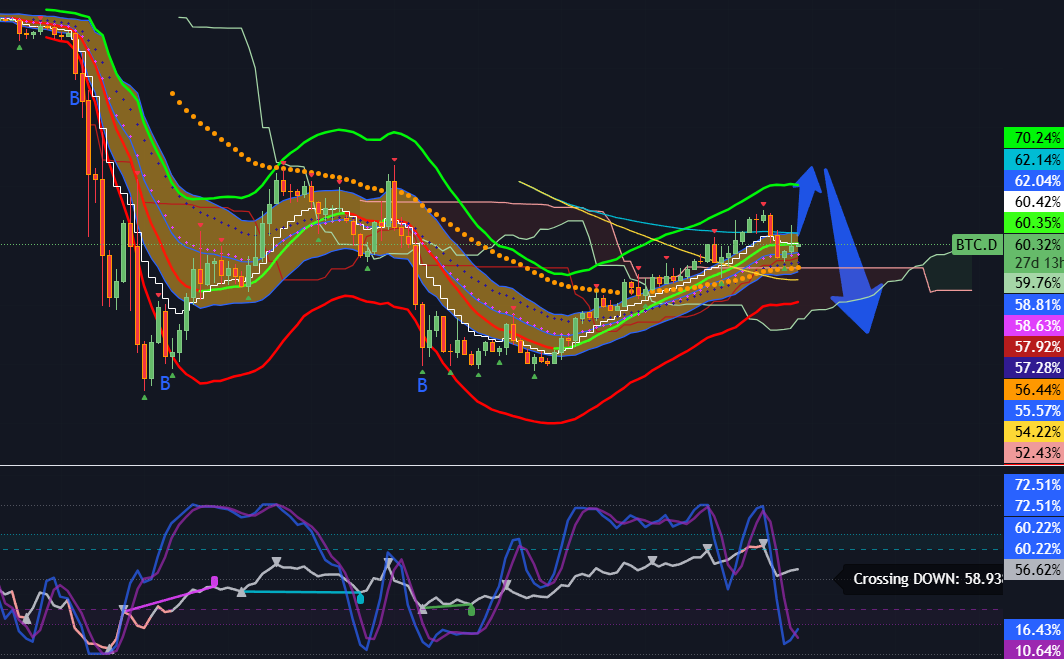Viewport: 1064px width, 659px height.
Task: Click the blue 16.43% oscillator scale label
Action: click(1033, 629)
